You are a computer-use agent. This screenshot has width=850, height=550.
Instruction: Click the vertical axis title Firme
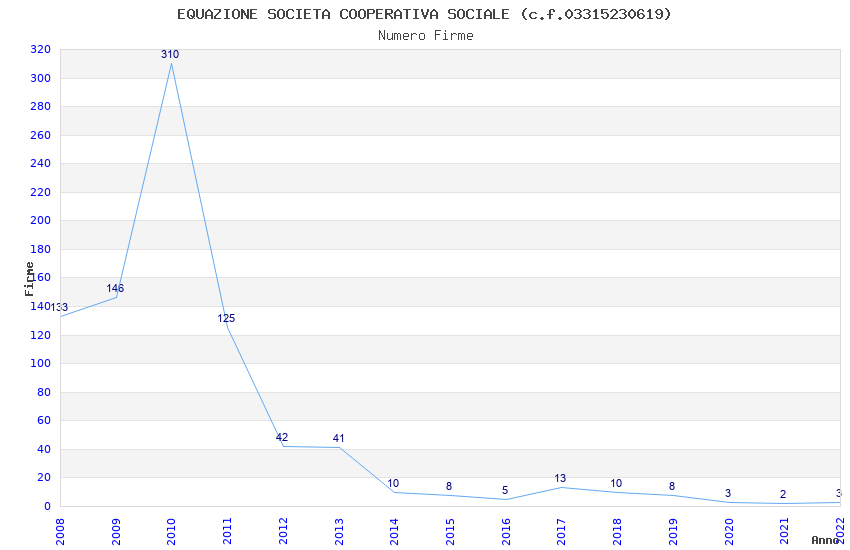click(x=29, y=279)
